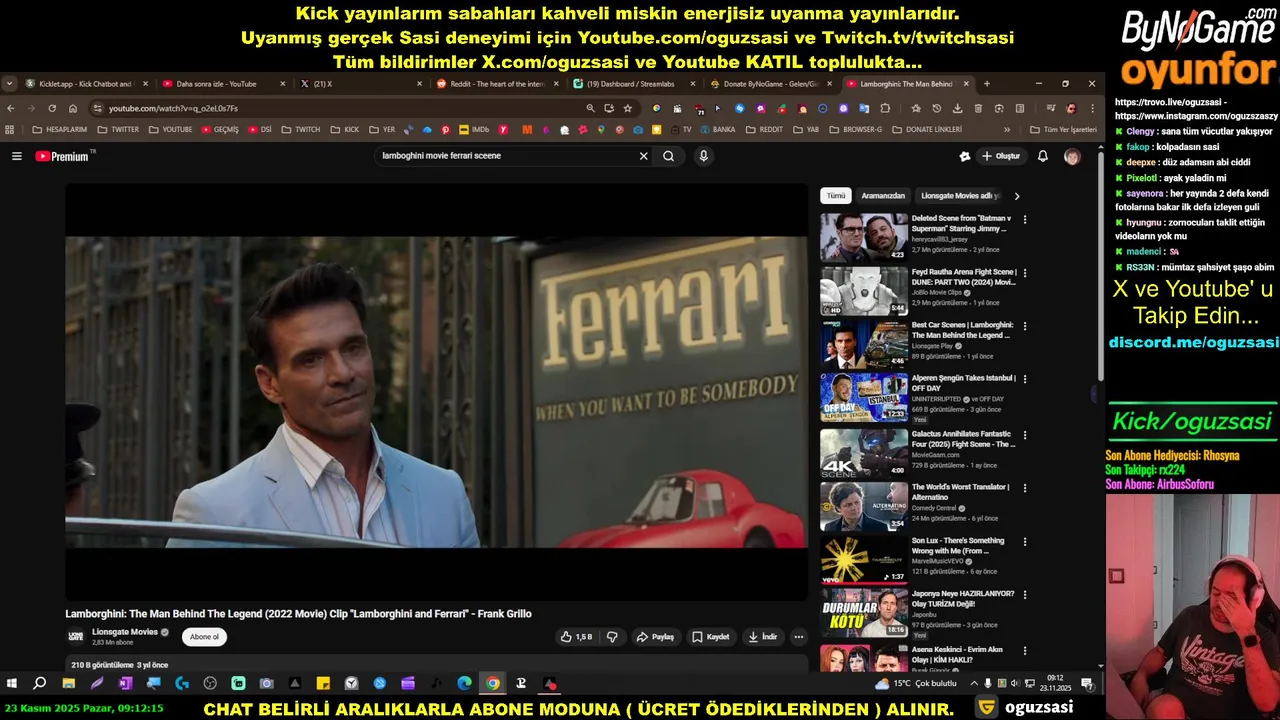
Task: Go to YouTube Premium home logo
Action: (64, 156)
